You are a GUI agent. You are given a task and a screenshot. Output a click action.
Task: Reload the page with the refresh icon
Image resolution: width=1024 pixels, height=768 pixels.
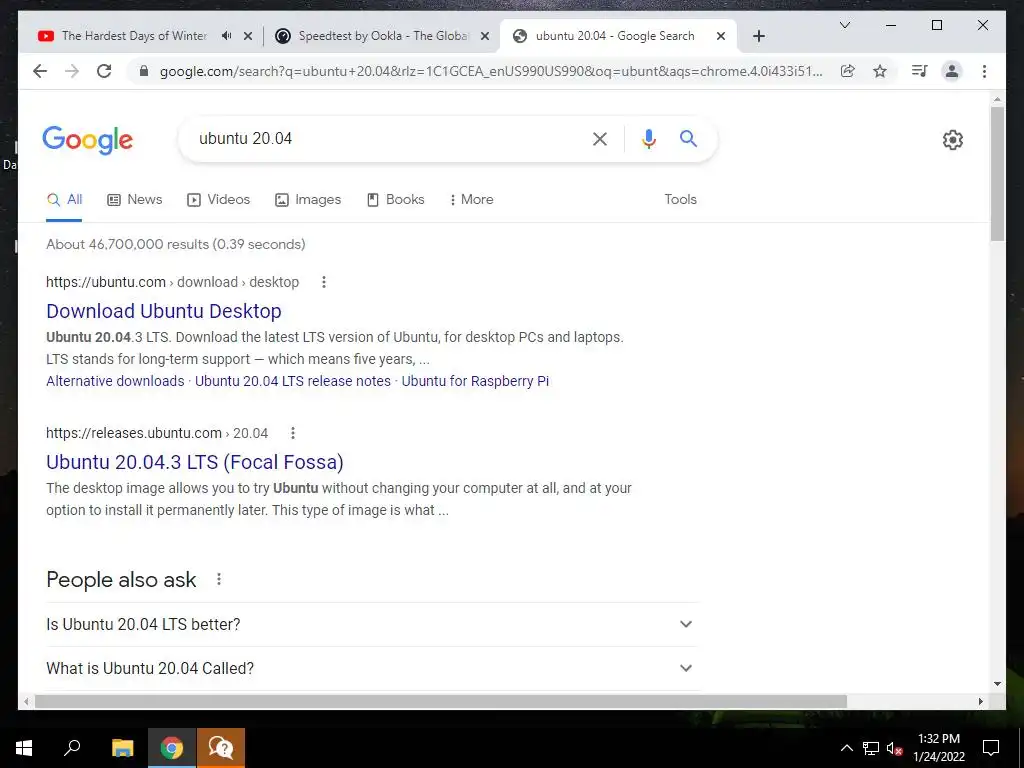(104, 71)
